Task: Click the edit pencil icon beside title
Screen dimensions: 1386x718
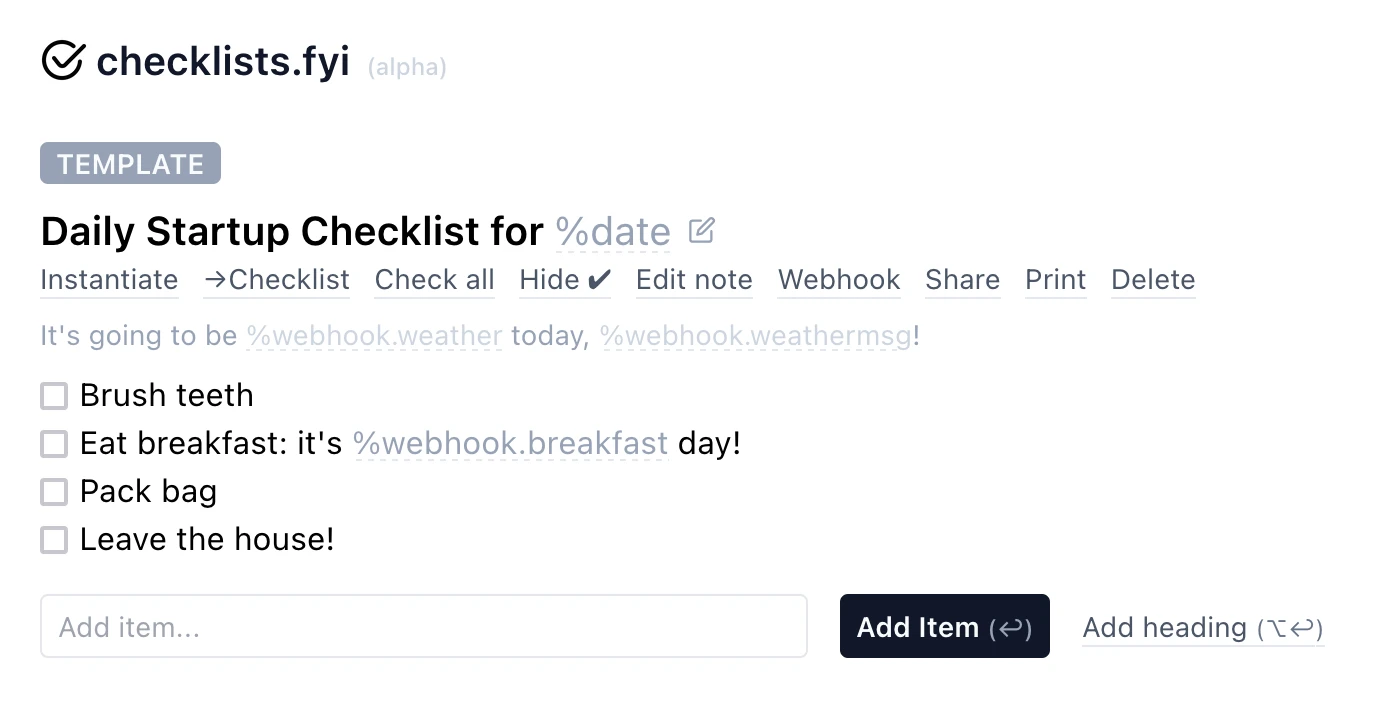Action: 702,231
